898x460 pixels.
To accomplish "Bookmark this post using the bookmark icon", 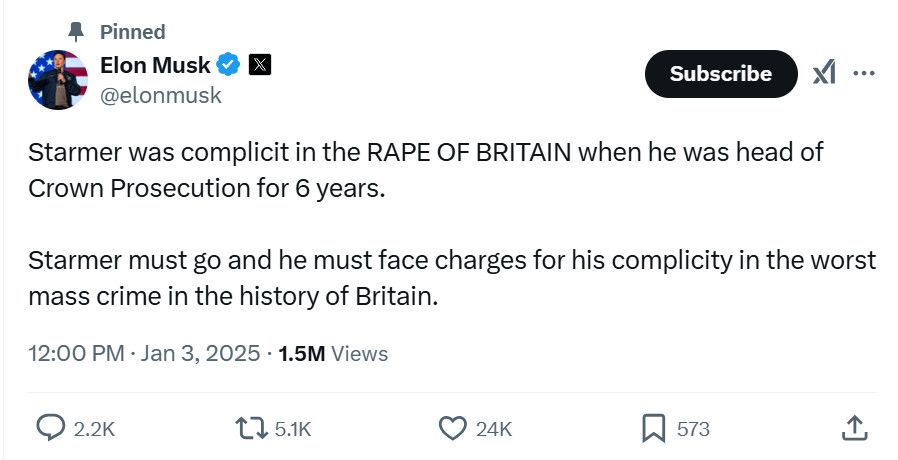I will [x=653, y=428].
